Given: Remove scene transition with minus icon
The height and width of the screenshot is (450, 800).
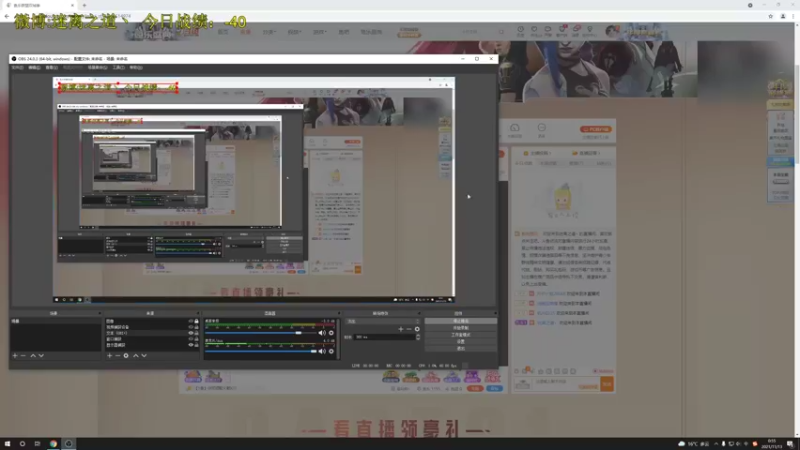Looking at the screenshot, I should pos(409,329).
